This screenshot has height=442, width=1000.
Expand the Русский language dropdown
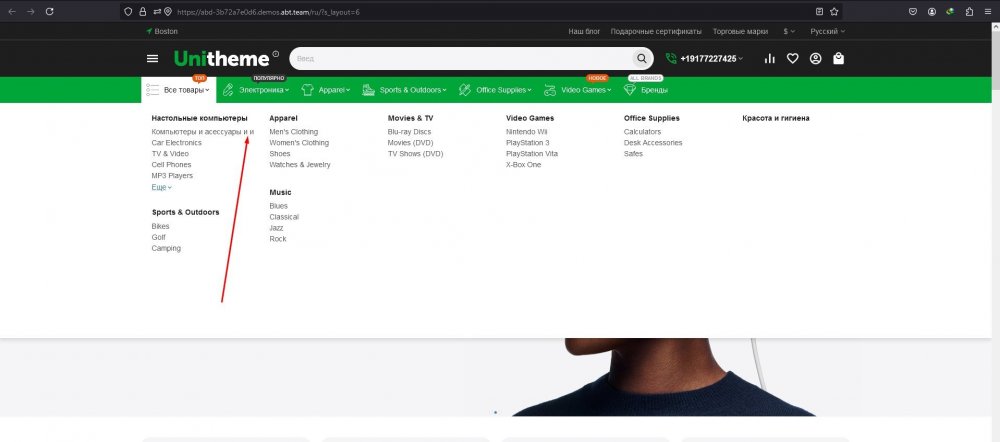[828, 31]
